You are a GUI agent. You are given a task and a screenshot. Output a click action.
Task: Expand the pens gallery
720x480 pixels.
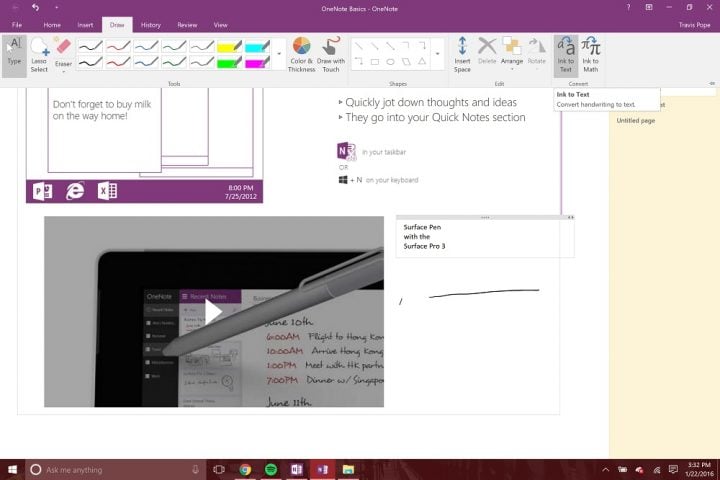(279, 54)
